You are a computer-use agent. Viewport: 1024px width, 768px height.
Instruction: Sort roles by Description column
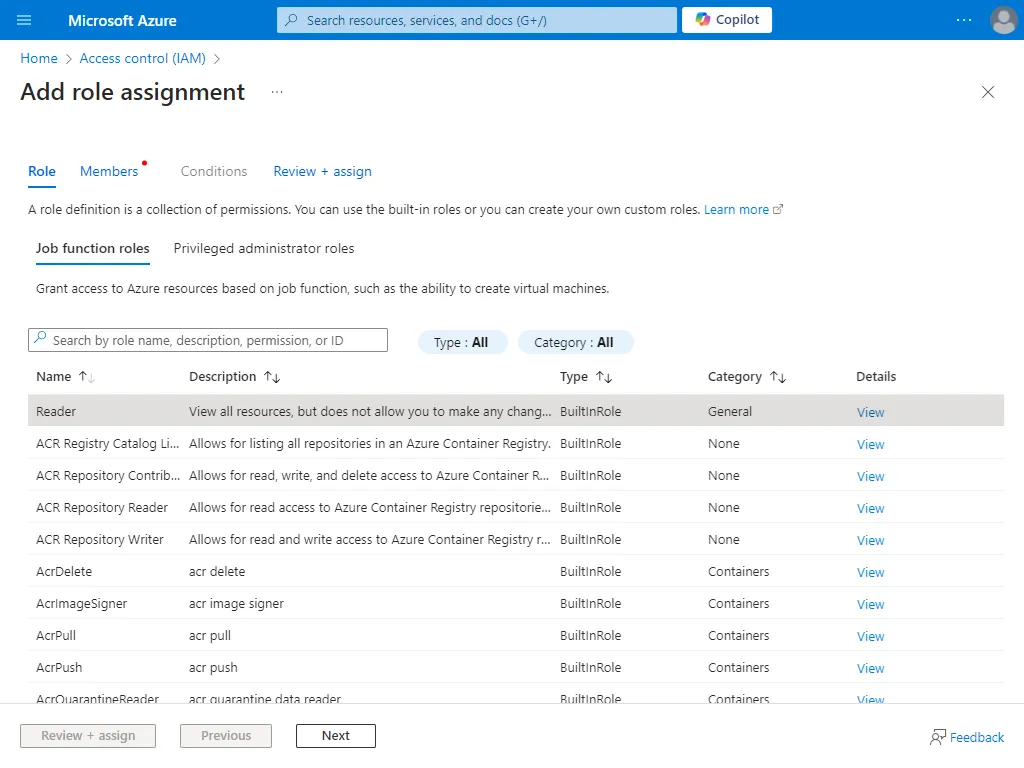(x=234, y=377)
